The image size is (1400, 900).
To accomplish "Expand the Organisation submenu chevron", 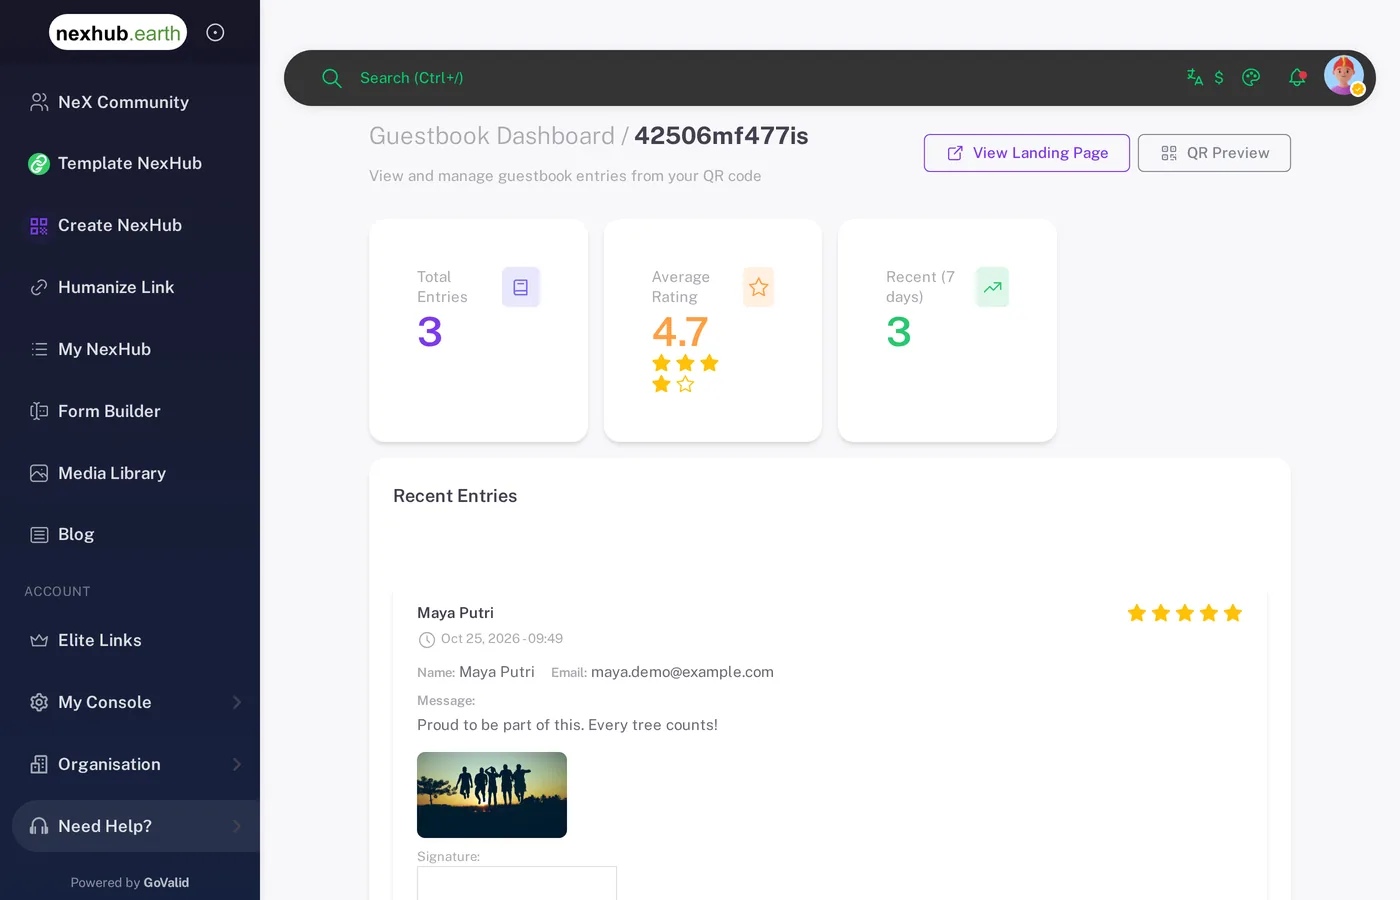I will (237, 764).
